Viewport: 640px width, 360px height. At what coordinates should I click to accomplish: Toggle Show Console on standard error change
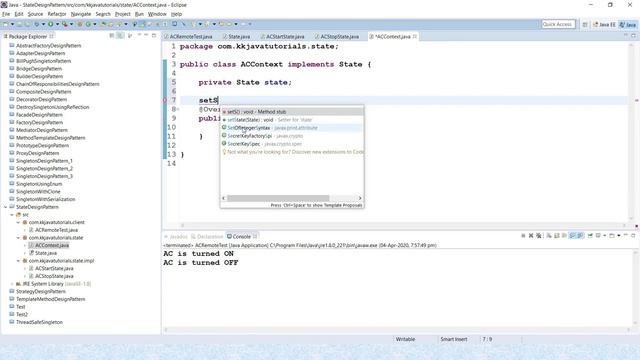580,236
